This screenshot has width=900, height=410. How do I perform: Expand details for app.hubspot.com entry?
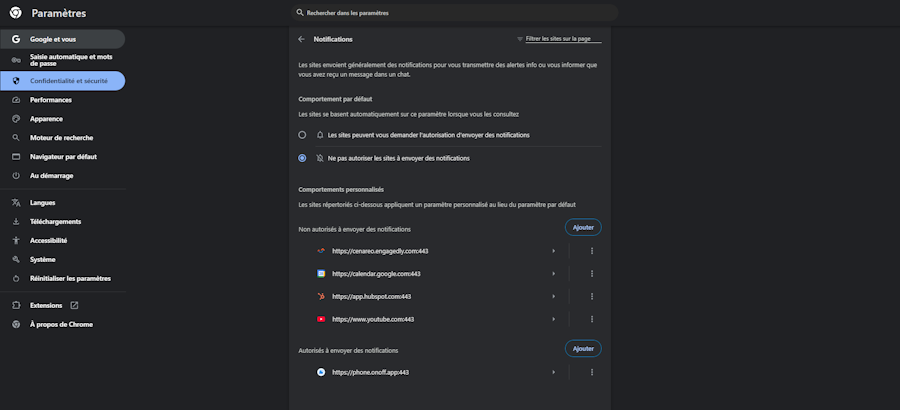(x=553, y=296)
